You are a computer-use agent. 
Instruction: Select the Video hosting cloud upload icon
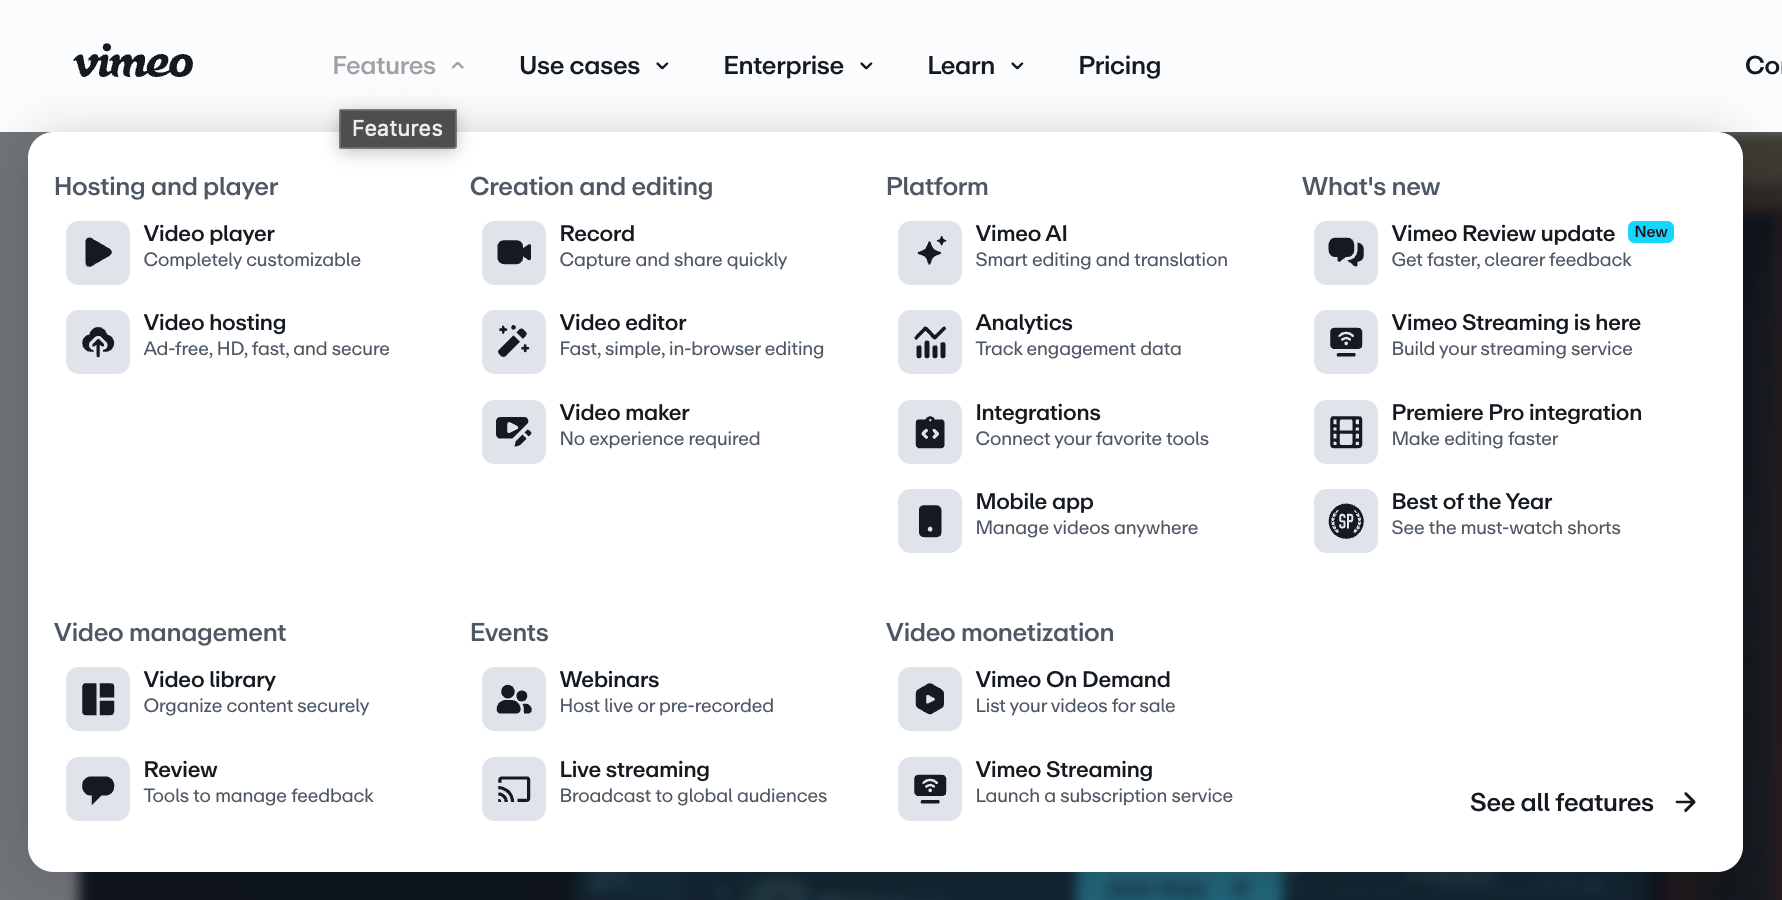pos(98,342)
